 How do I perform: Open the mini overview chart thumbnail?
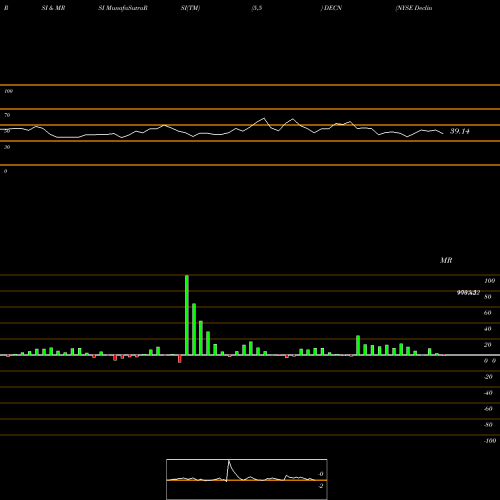(x=247, y=479)
